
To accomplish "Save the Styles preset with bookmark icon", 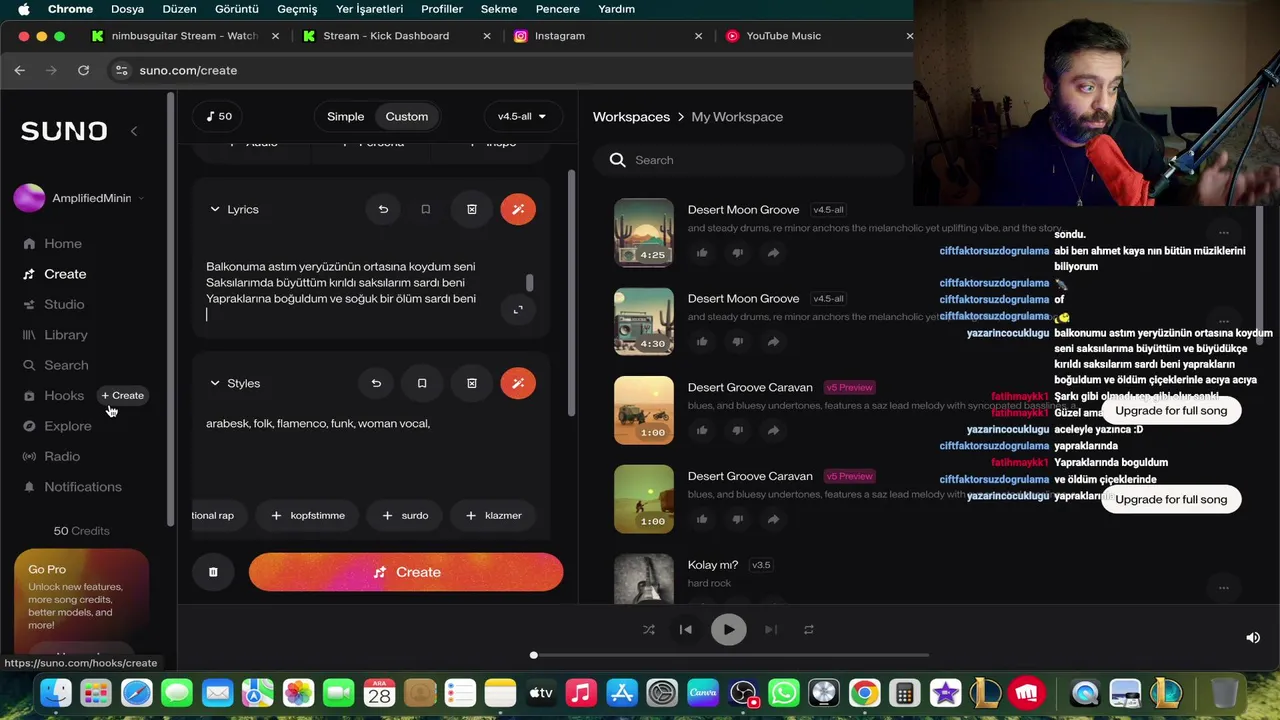I will [x=422, y=383].
